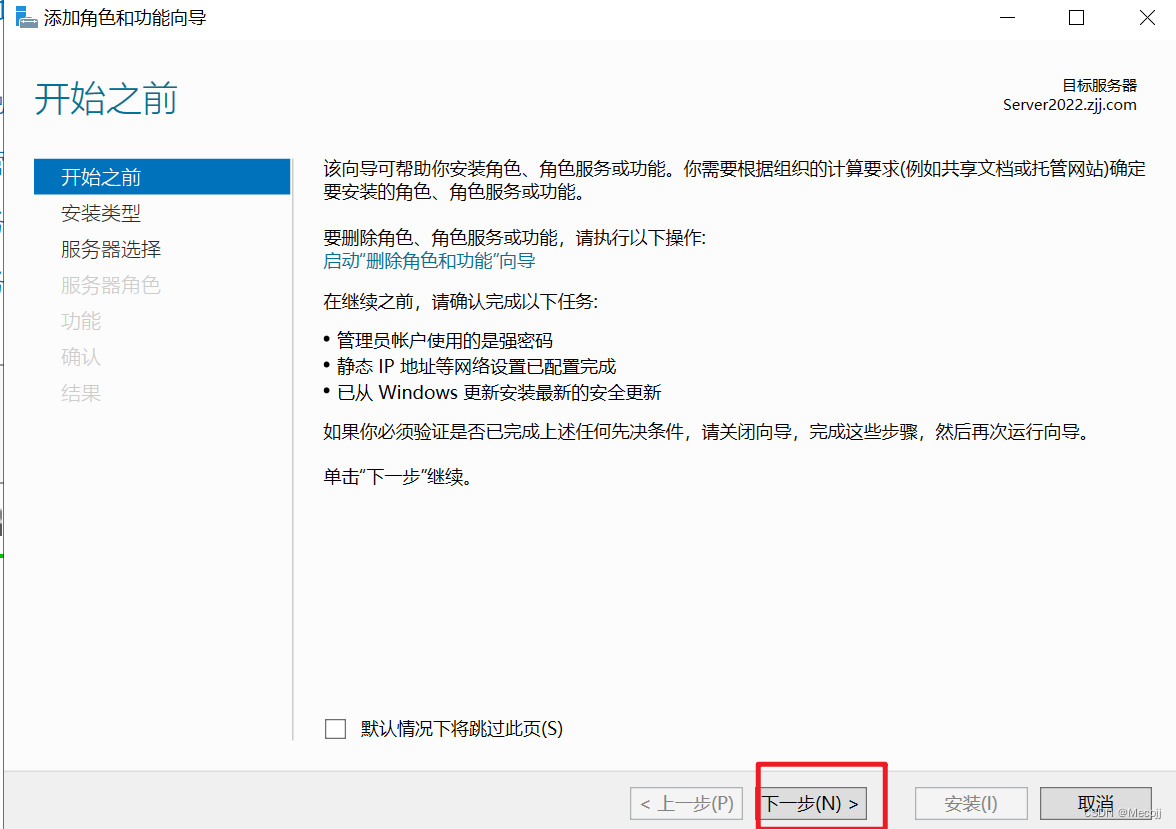Click the large 开始之前 page heading
This screenshot has height=829, width=1176.
[x=106, y=99]
